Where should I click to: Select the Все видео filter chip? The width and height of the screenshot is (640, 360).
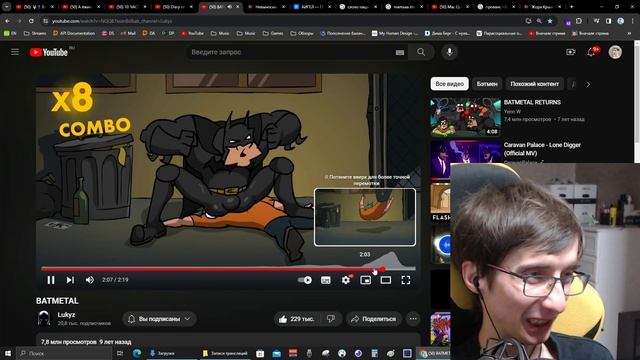pyautogui.click(x=449, y=84)
